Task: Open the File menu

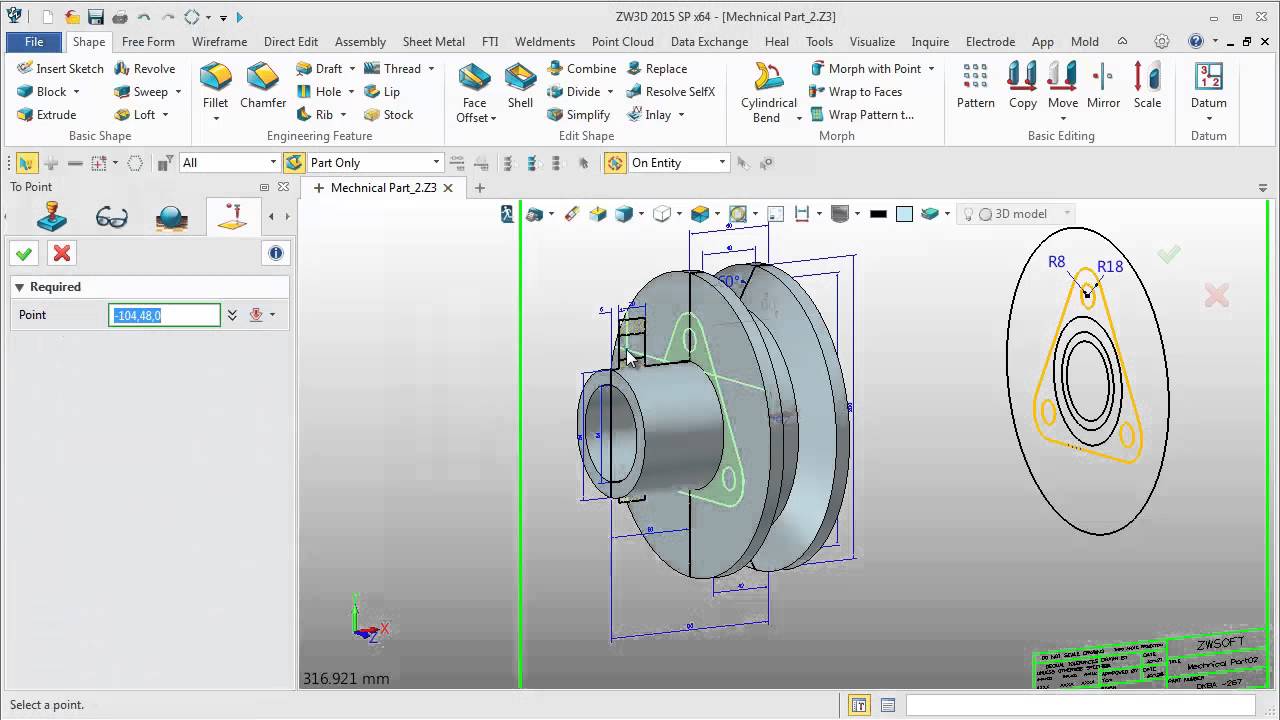Action: (x=34, y=42)
